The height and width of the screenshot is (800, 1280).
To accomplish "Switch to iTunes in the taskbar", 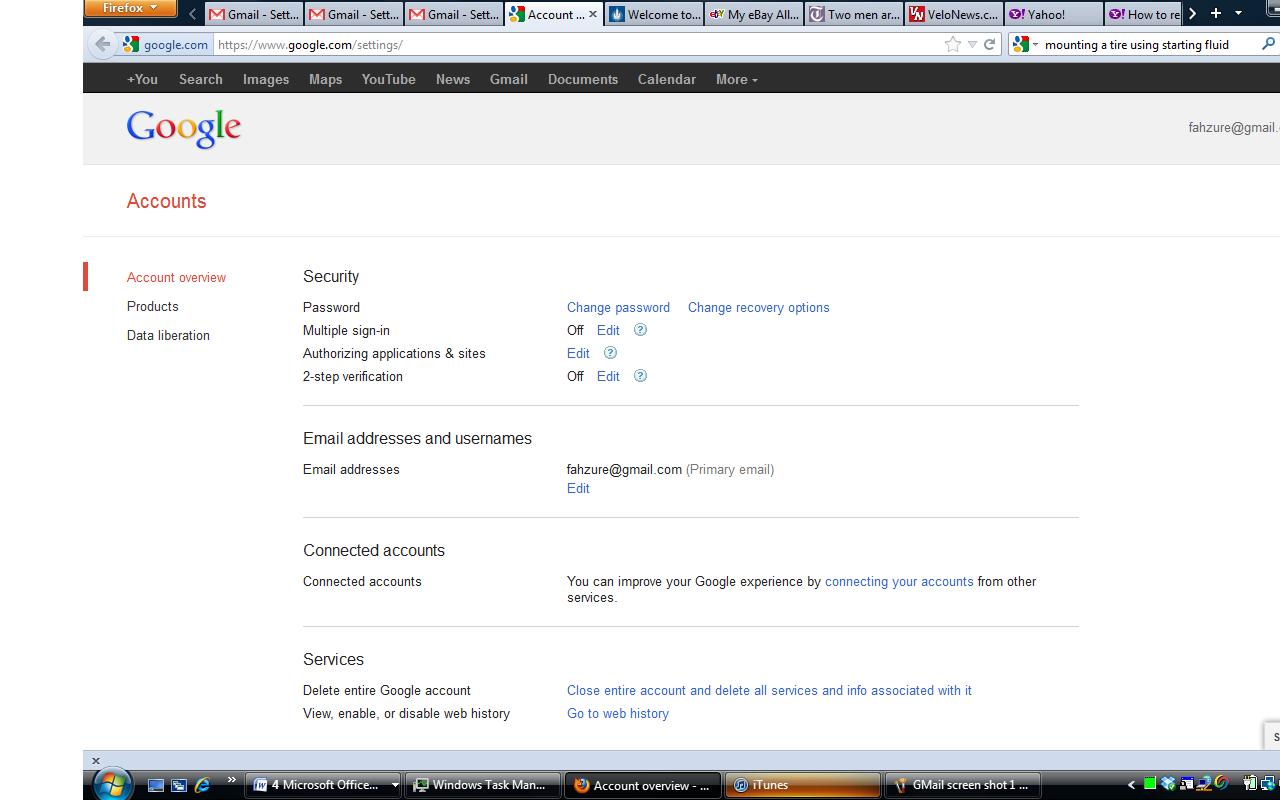I will pyautogui.click(x=802, y=785).
